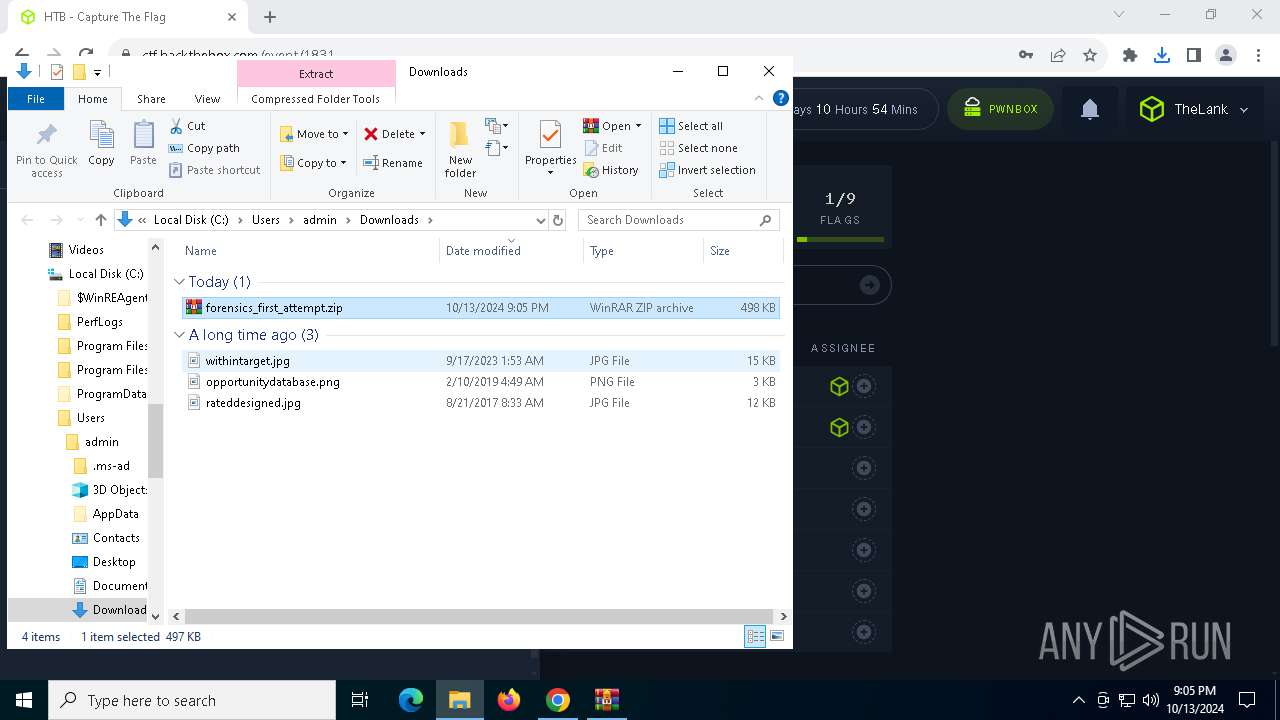Click the Edit command in Open group
The height and width of the screenshot is (720, 1280).
[603, 148]
